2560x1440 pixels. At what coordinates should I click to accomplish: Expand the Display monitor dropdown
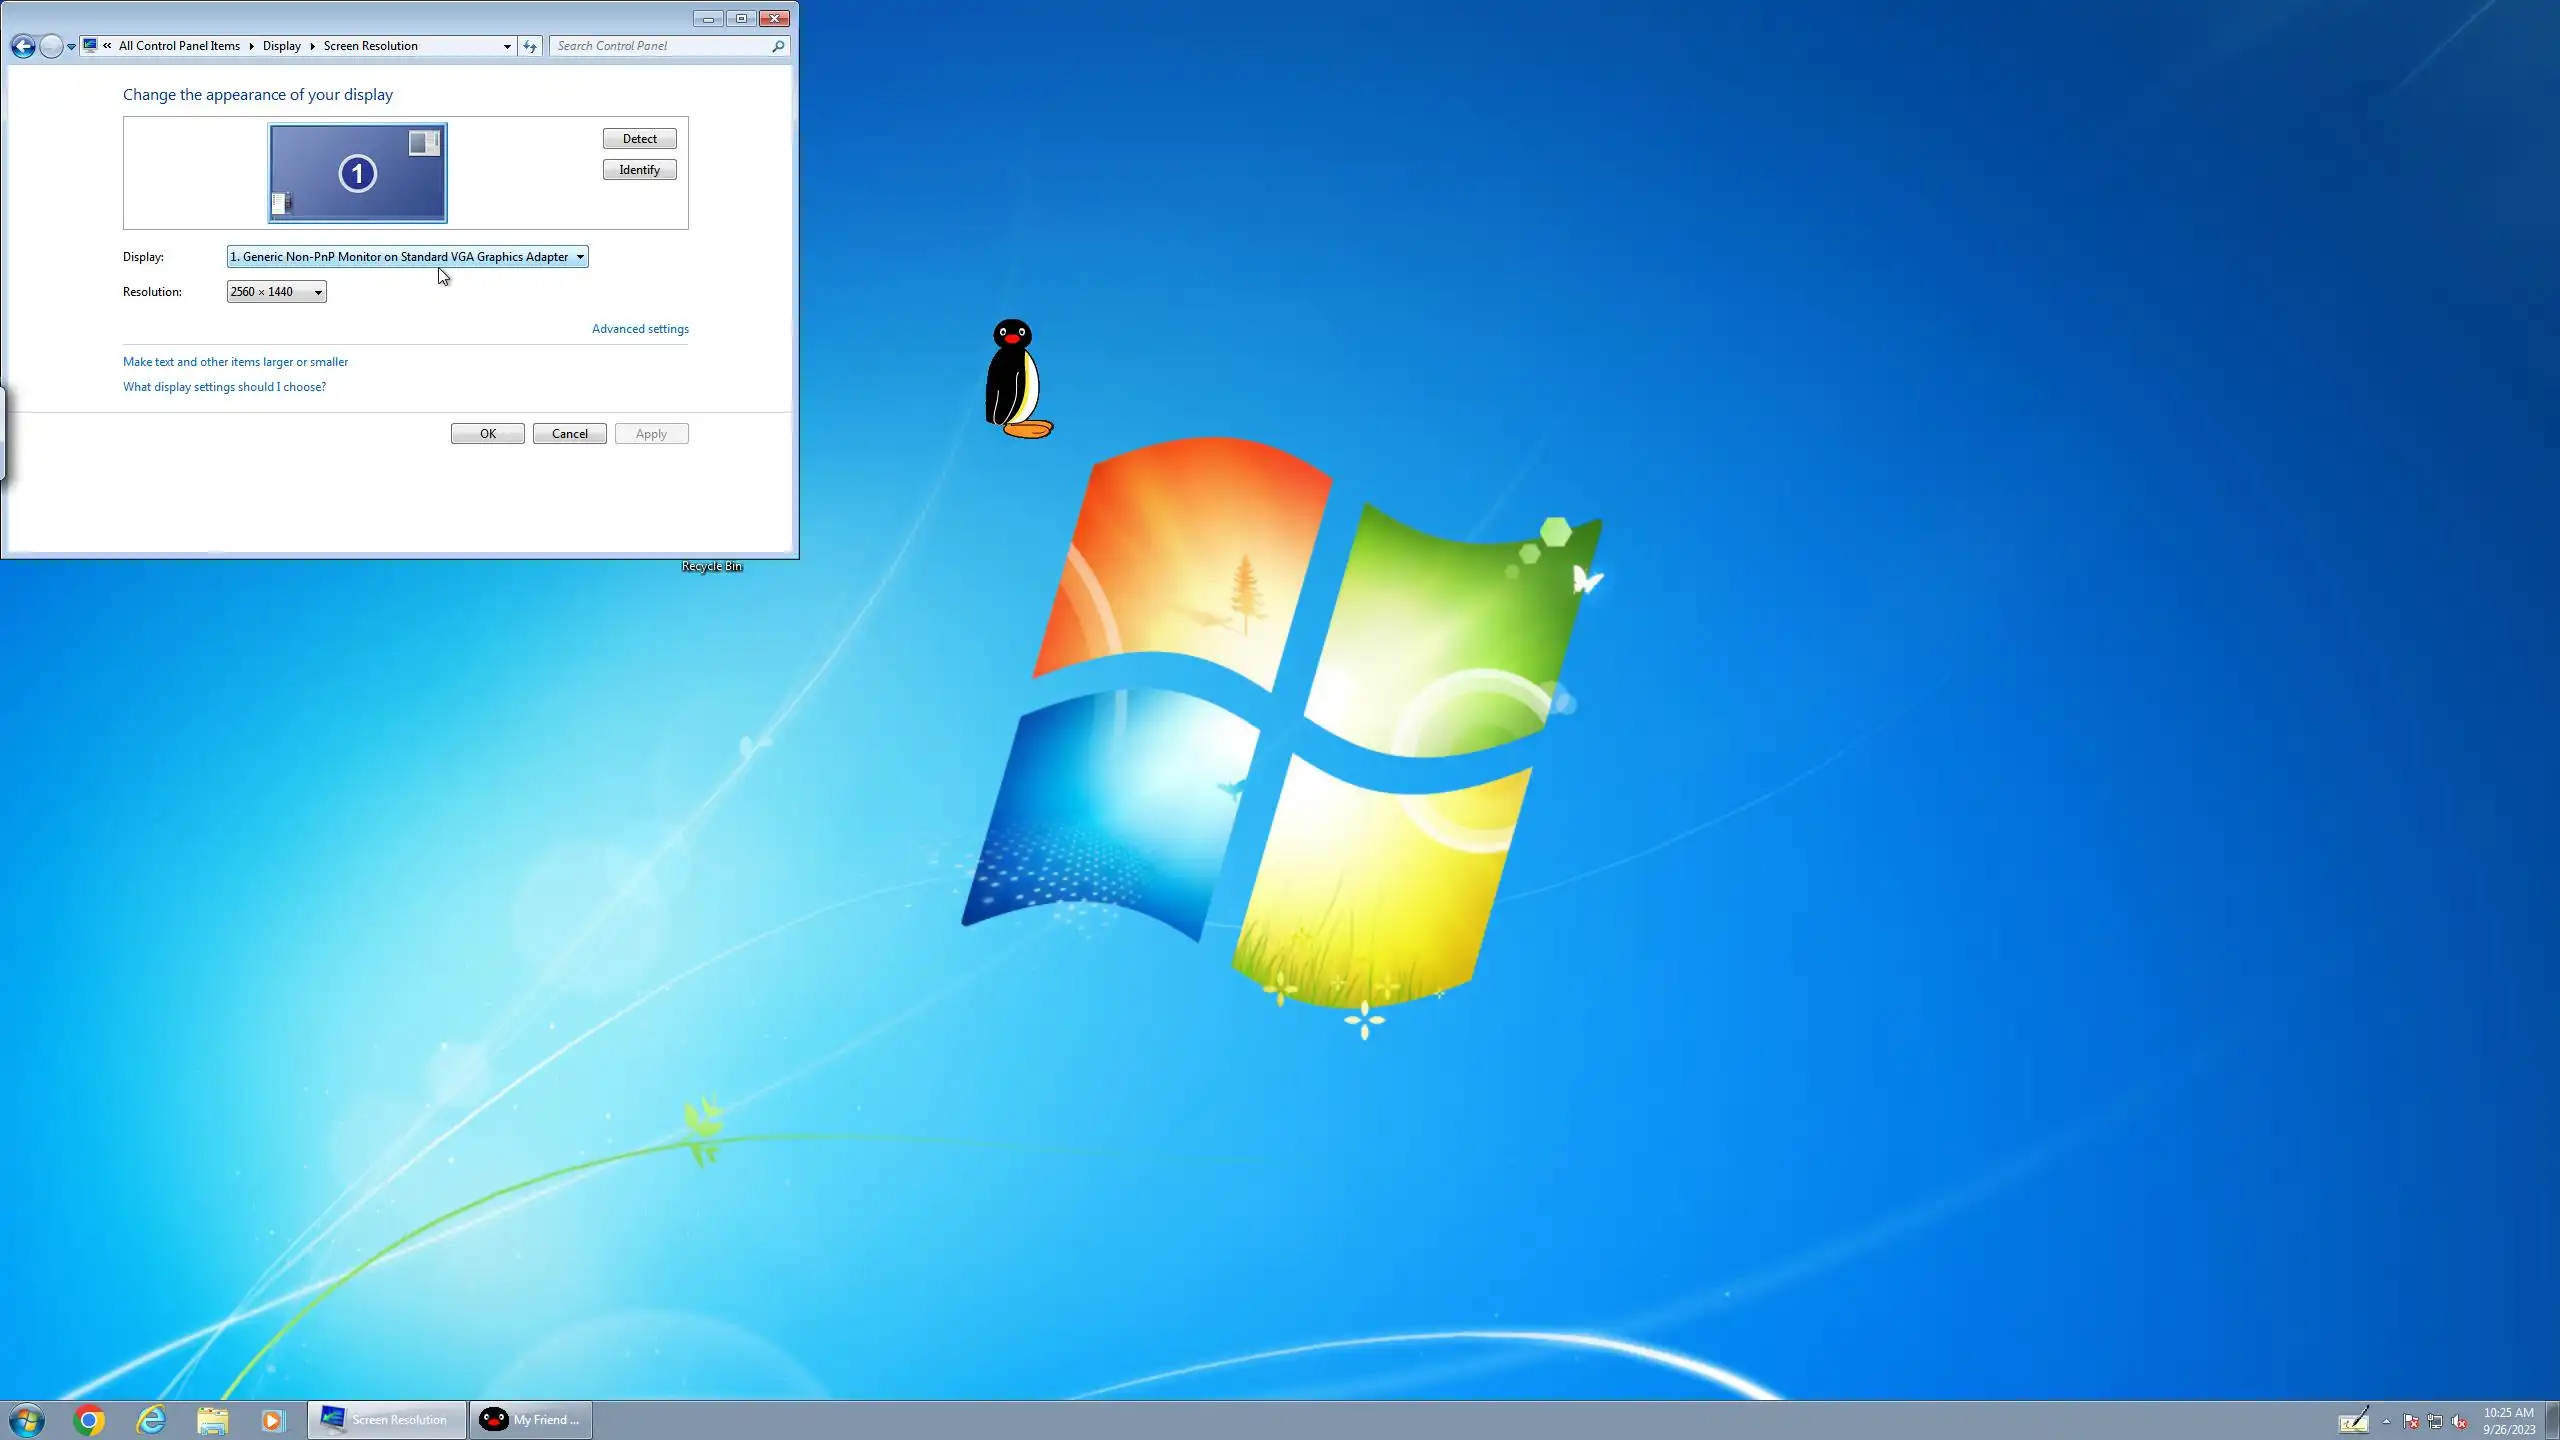407,257
